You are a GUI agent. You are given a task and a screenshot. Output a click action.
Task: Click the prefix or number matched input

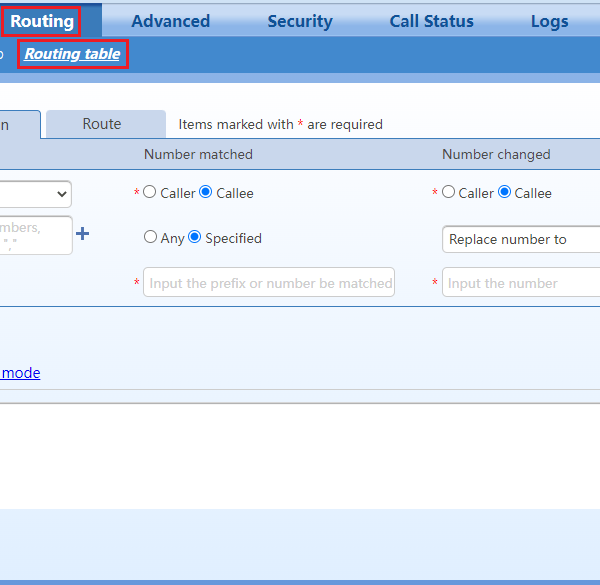[269, 283]
